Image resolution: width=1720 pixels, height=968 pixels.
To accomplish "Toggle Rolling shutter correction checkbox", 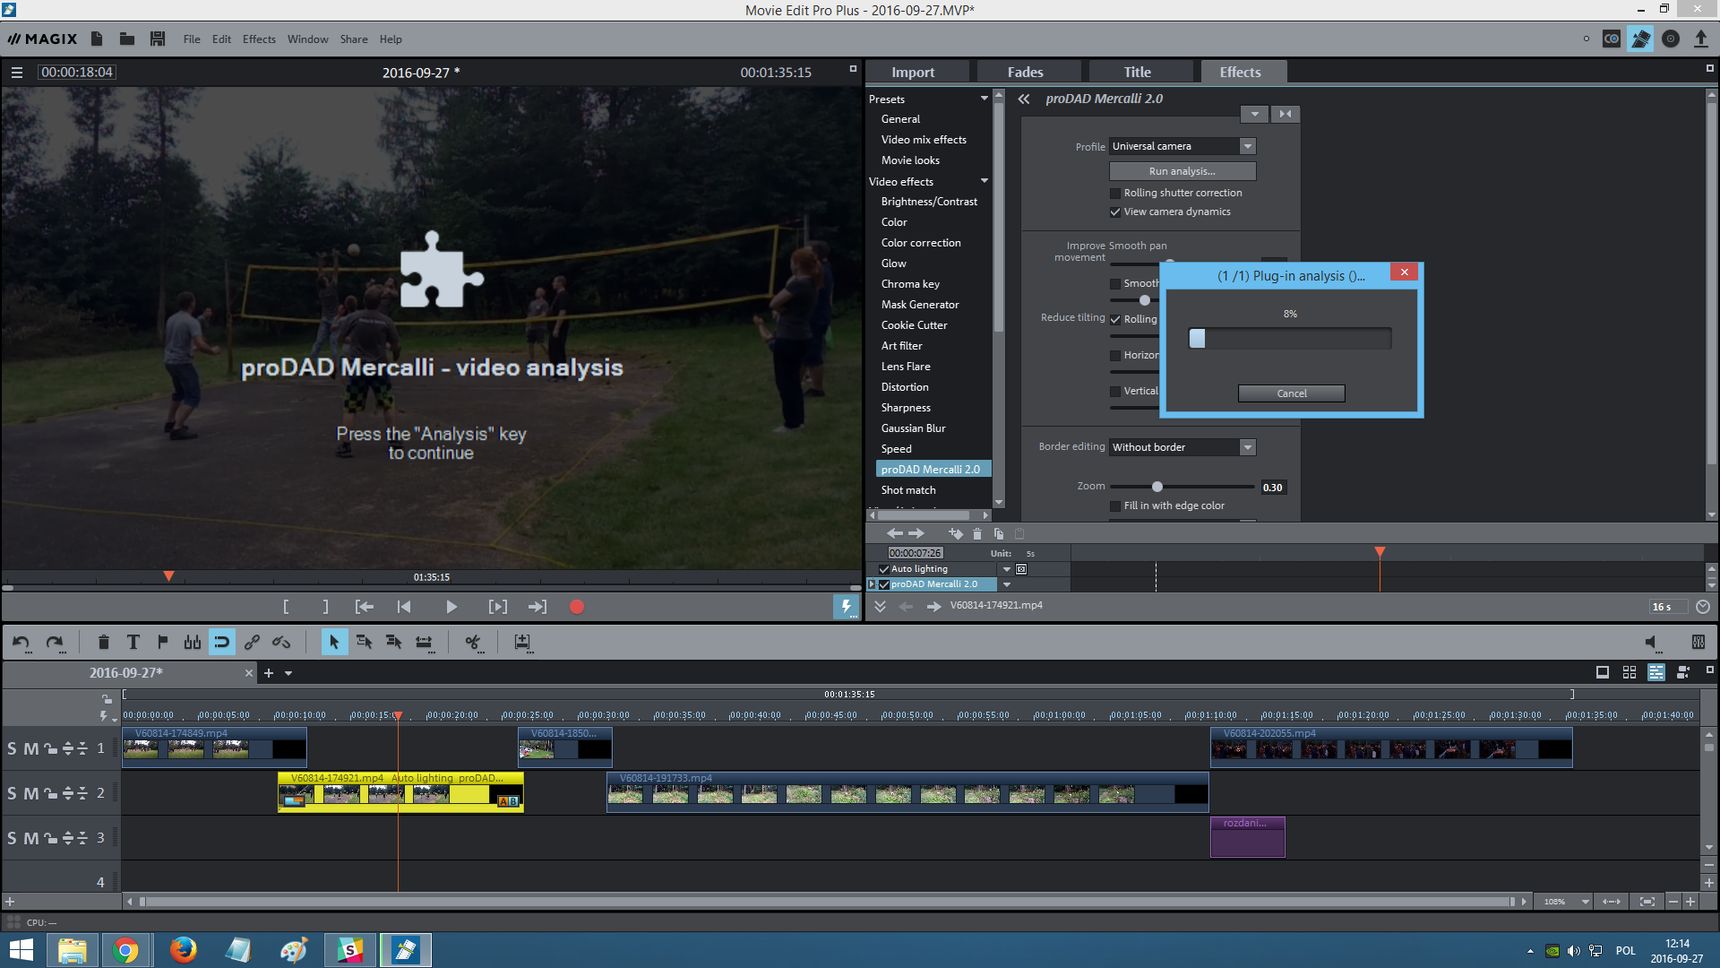I will click(1115, 193).
